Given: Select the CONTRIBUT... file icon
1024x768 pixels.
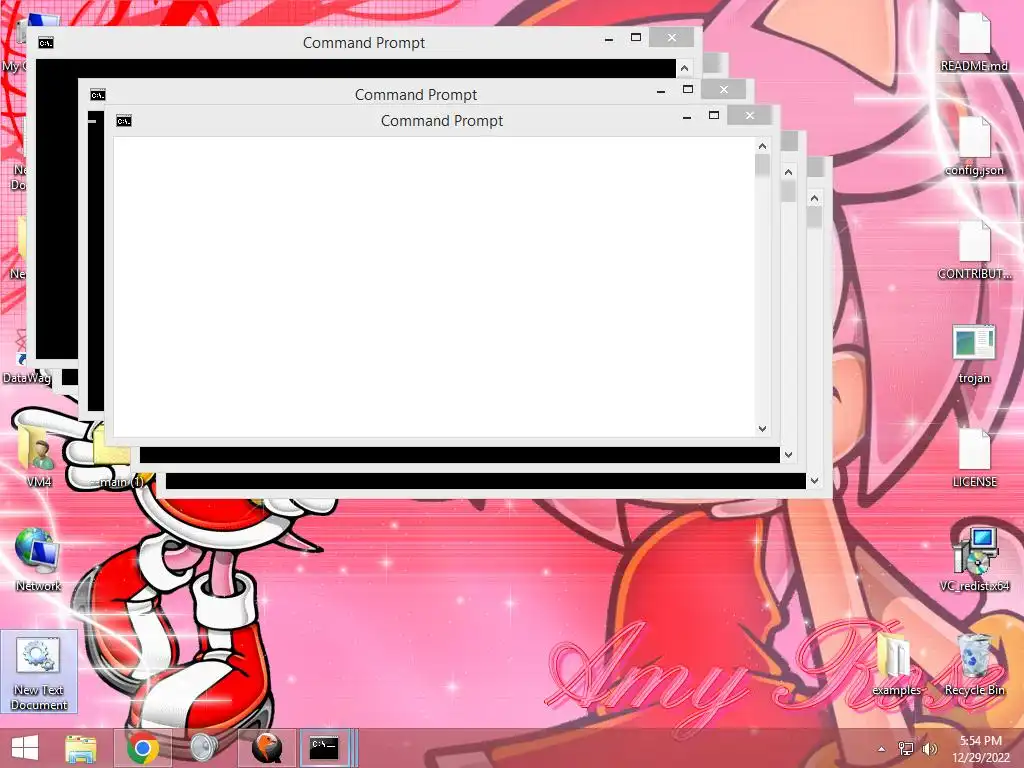Looking at the screenshot, I should click(x=974, y=251).
